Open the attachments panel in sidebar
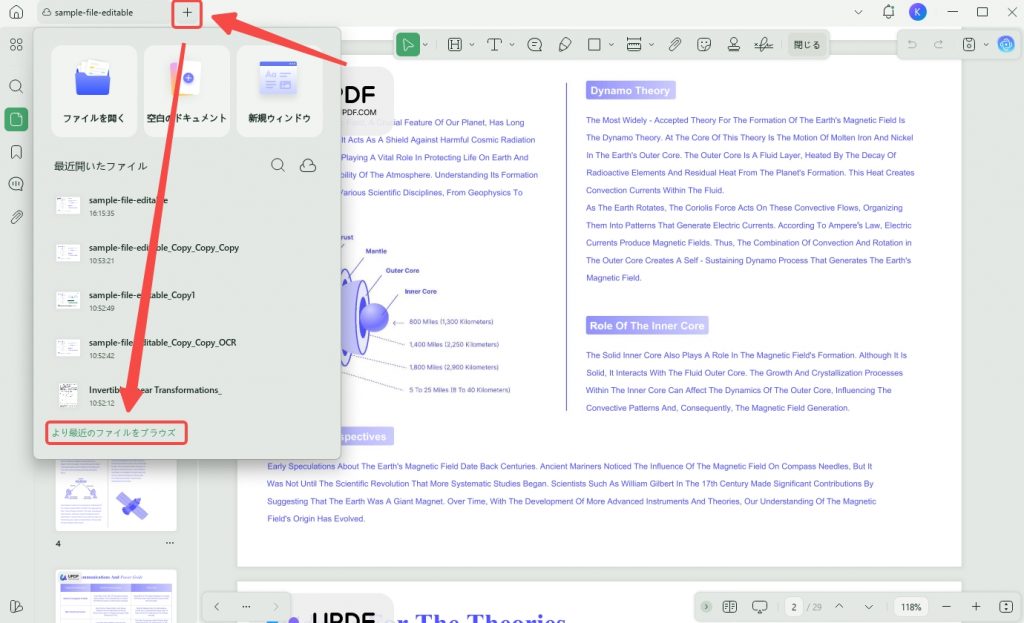Image resolution: width=1024 pixels, height=623 pixels. coord(16,217)
